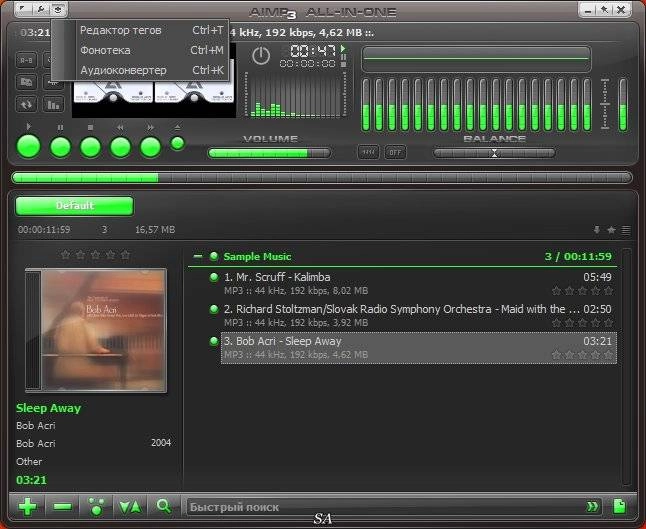
Task: Select track 2. Richard Stoltzman/Slovak Radio Symphony
Action: [419, 316]
